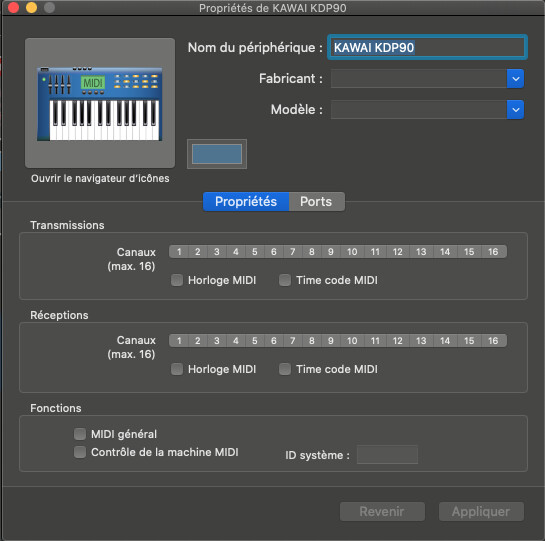The height and width of the screenshot is (541, 545).
Task: Enable Horloge MIDI under Transmissions
Action: 177,280
